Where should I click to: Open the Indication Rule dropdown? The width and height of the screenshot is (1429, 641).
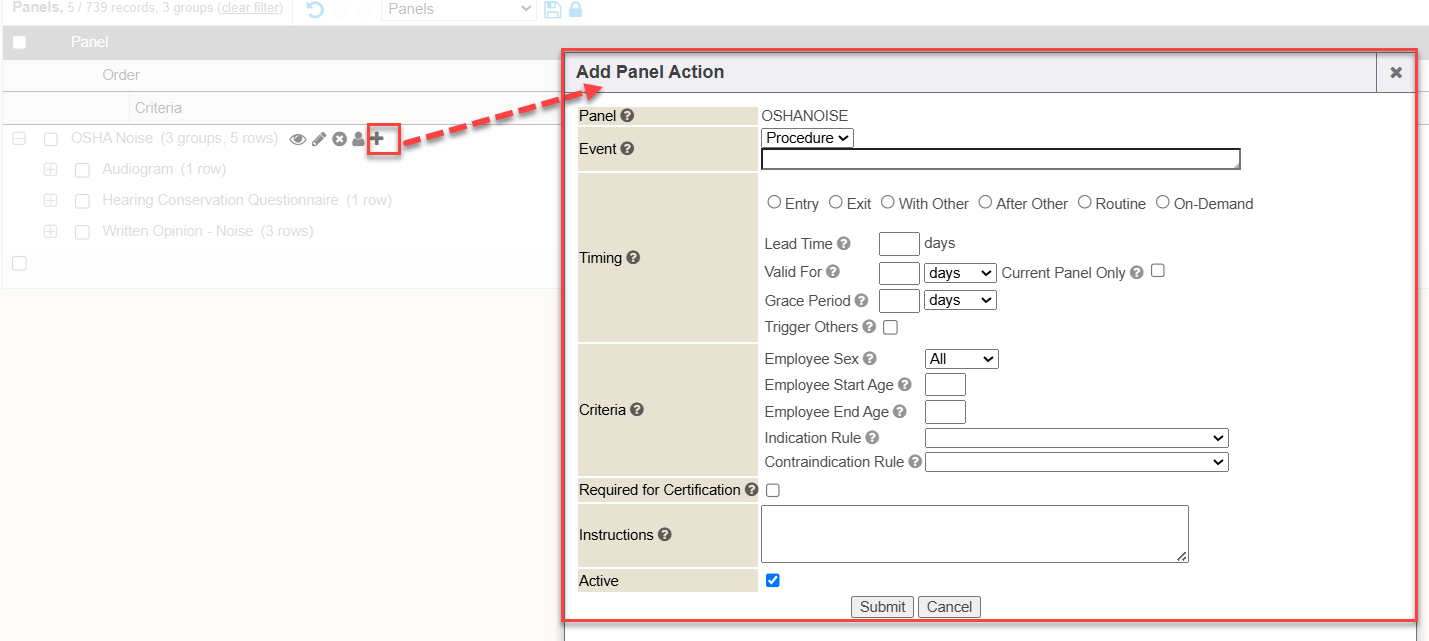pos(1076,438)
